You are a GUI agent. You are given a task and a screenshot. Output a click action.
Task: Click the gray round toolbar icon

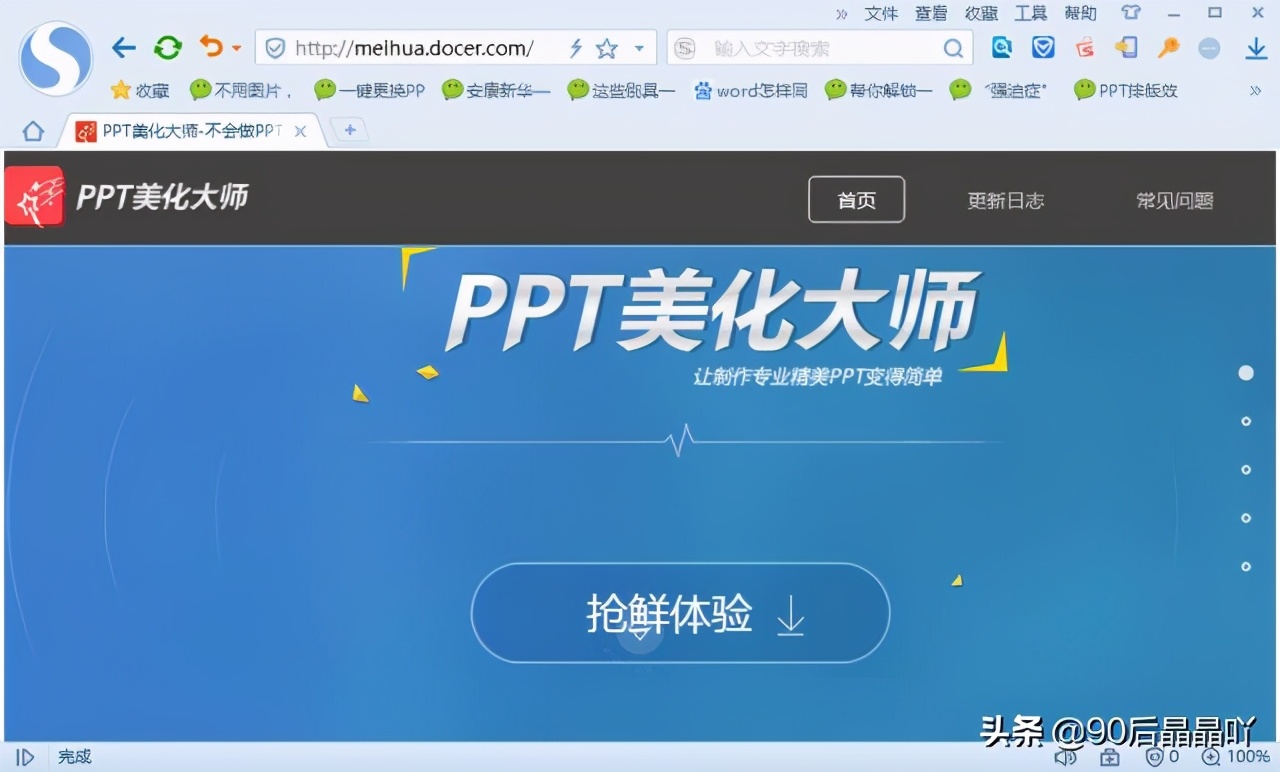(1209, 48)
